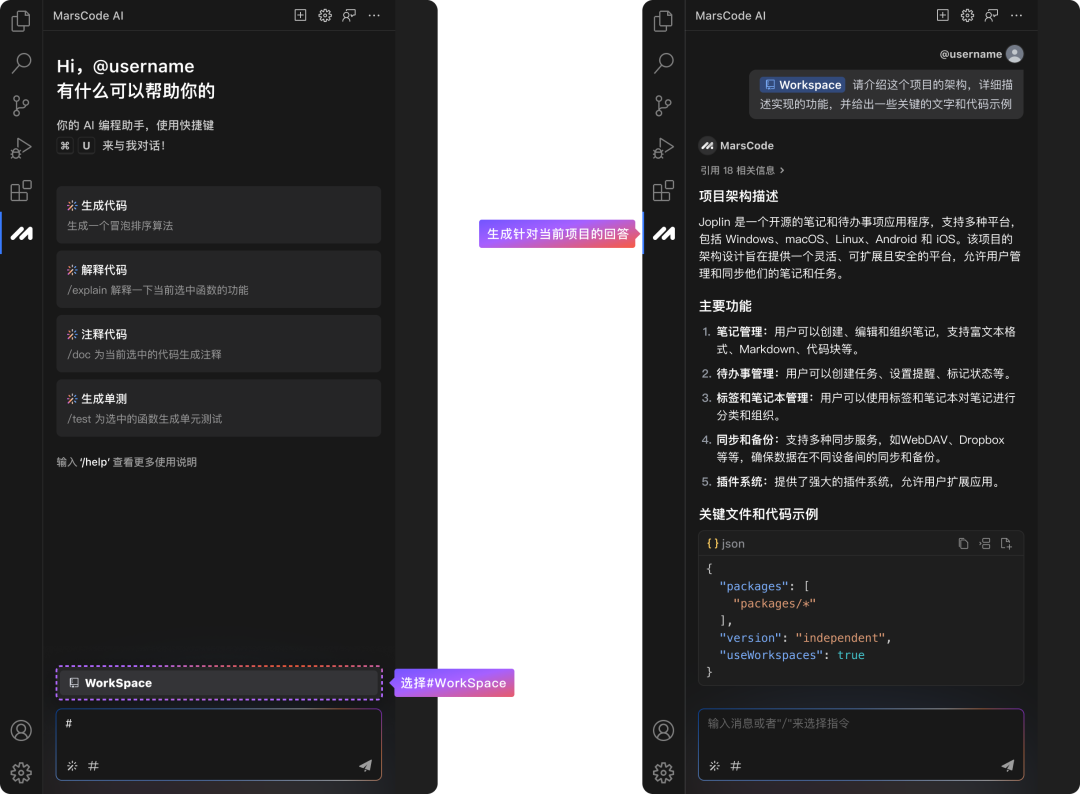Image resolution: width=1080 pixels, height=794 pixels.
Task: Open Explorer icon in right window sidebar
Action: point(663,21)
